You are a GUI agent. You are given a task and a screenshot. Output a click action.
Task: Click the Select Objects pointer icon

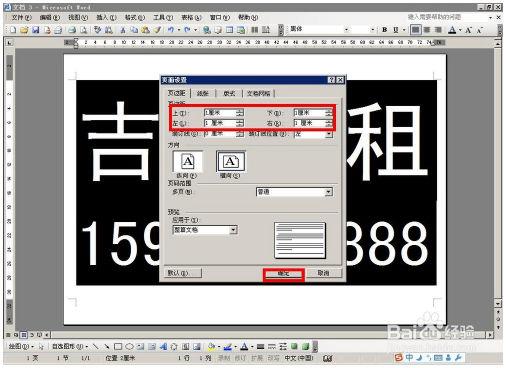click(41, 347)
